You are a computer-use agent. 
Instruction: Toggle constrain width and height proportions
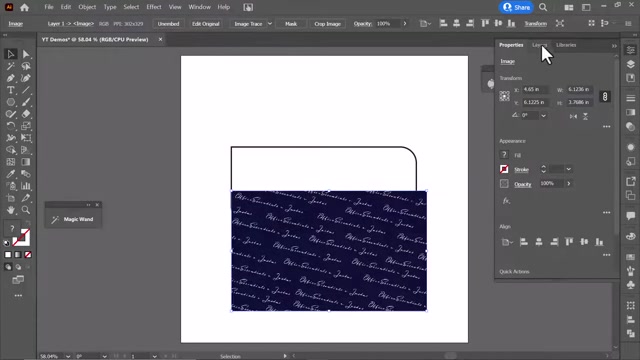(x=605, y=96)
